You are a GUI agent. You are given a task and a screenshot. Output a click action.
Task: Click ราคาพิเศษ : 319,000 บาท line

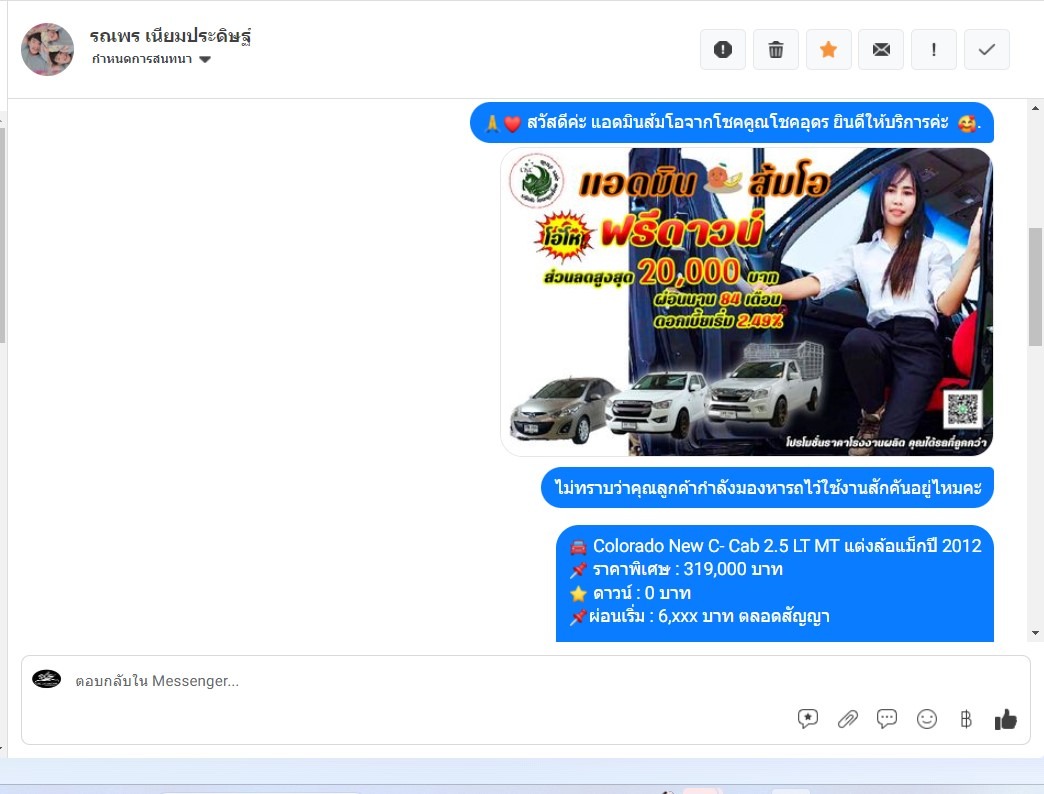(x=677, y=569)
